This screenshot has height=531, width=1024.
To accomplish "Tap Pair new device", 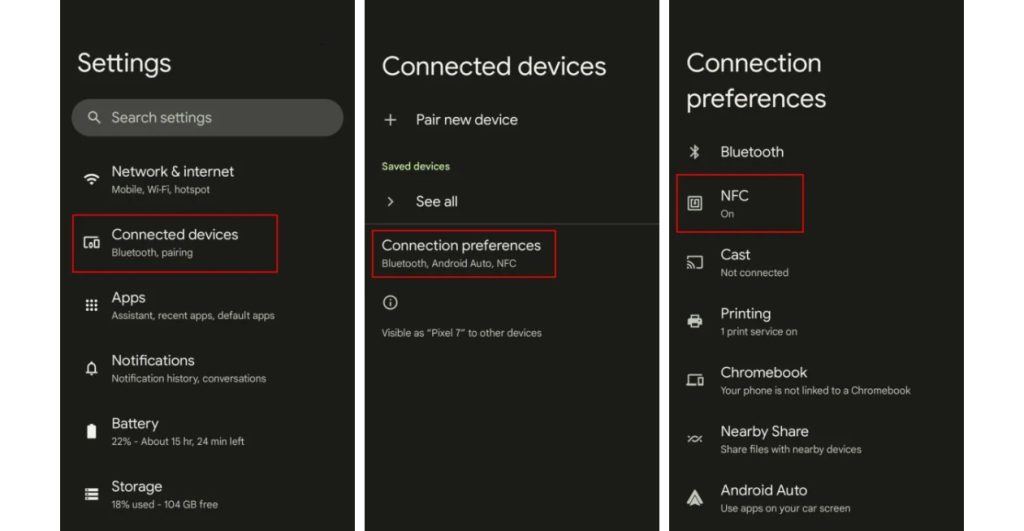I will [x=511, y=120].
